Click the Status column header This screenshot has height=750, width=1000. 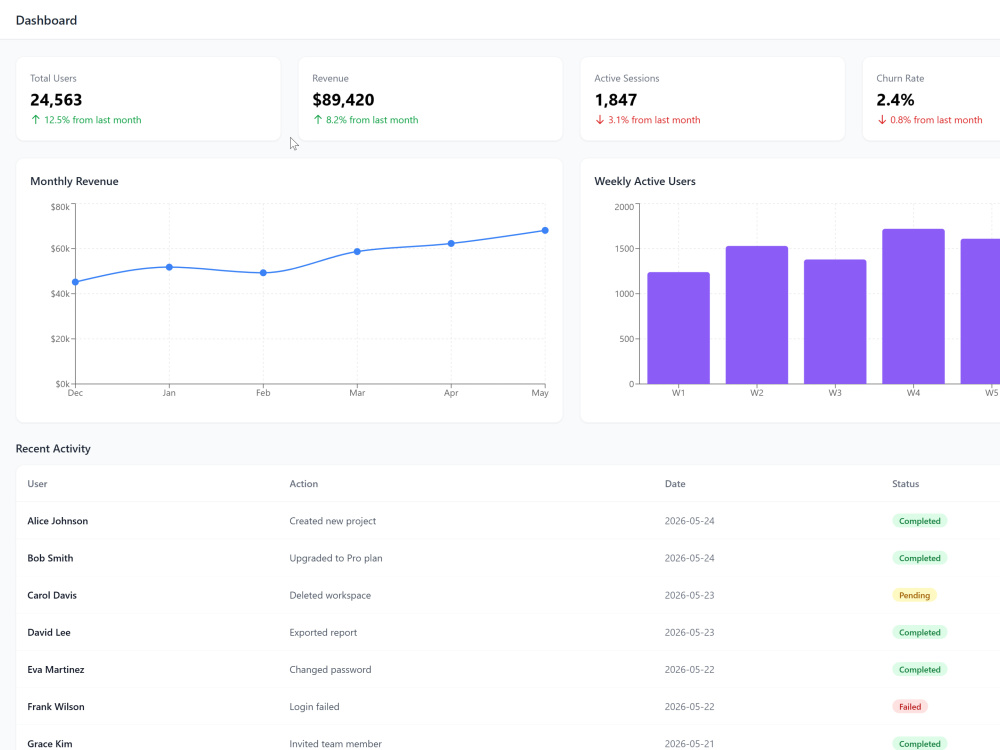pyautogui.click(x=906, y=484)
